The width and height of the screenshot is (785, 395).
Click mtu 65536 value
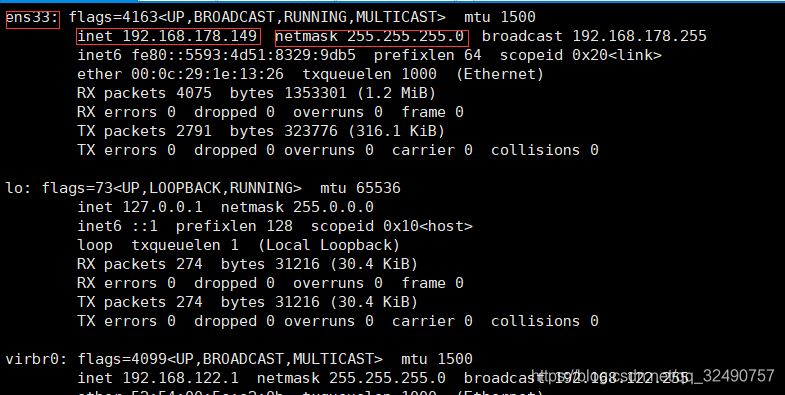pyautogui.click(x=360, y=188)
